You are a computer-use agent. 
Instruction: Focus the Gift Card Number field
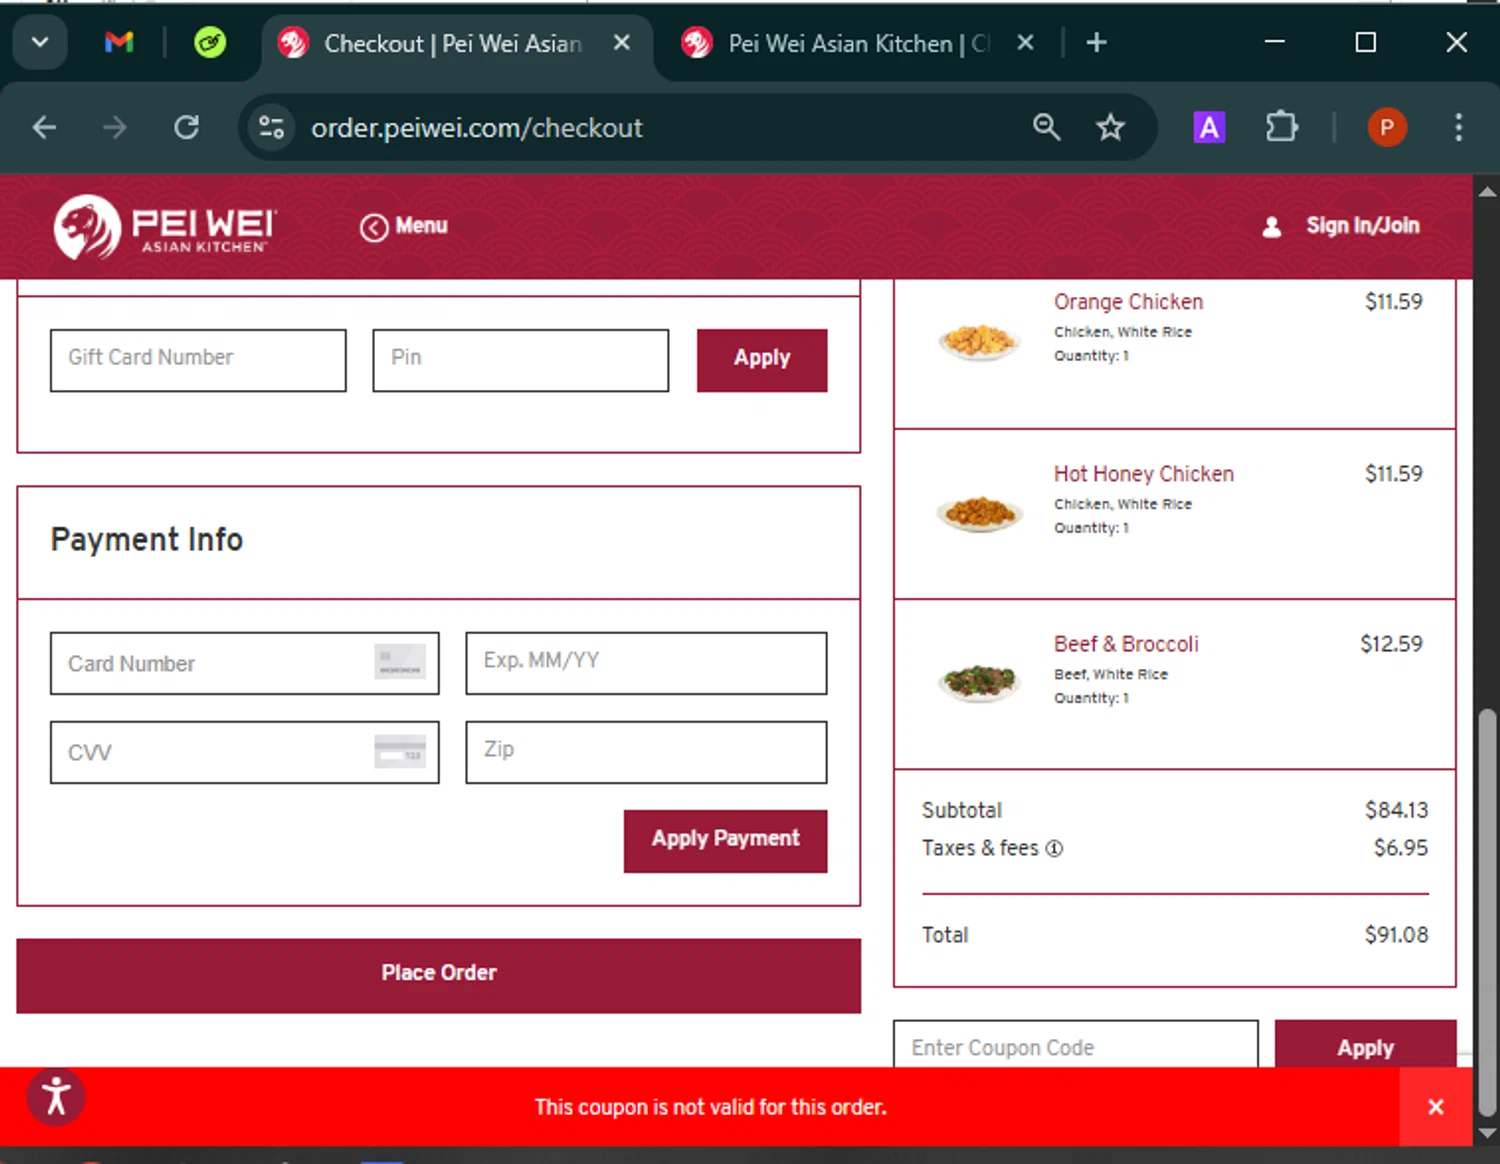[x=198, y=360]
